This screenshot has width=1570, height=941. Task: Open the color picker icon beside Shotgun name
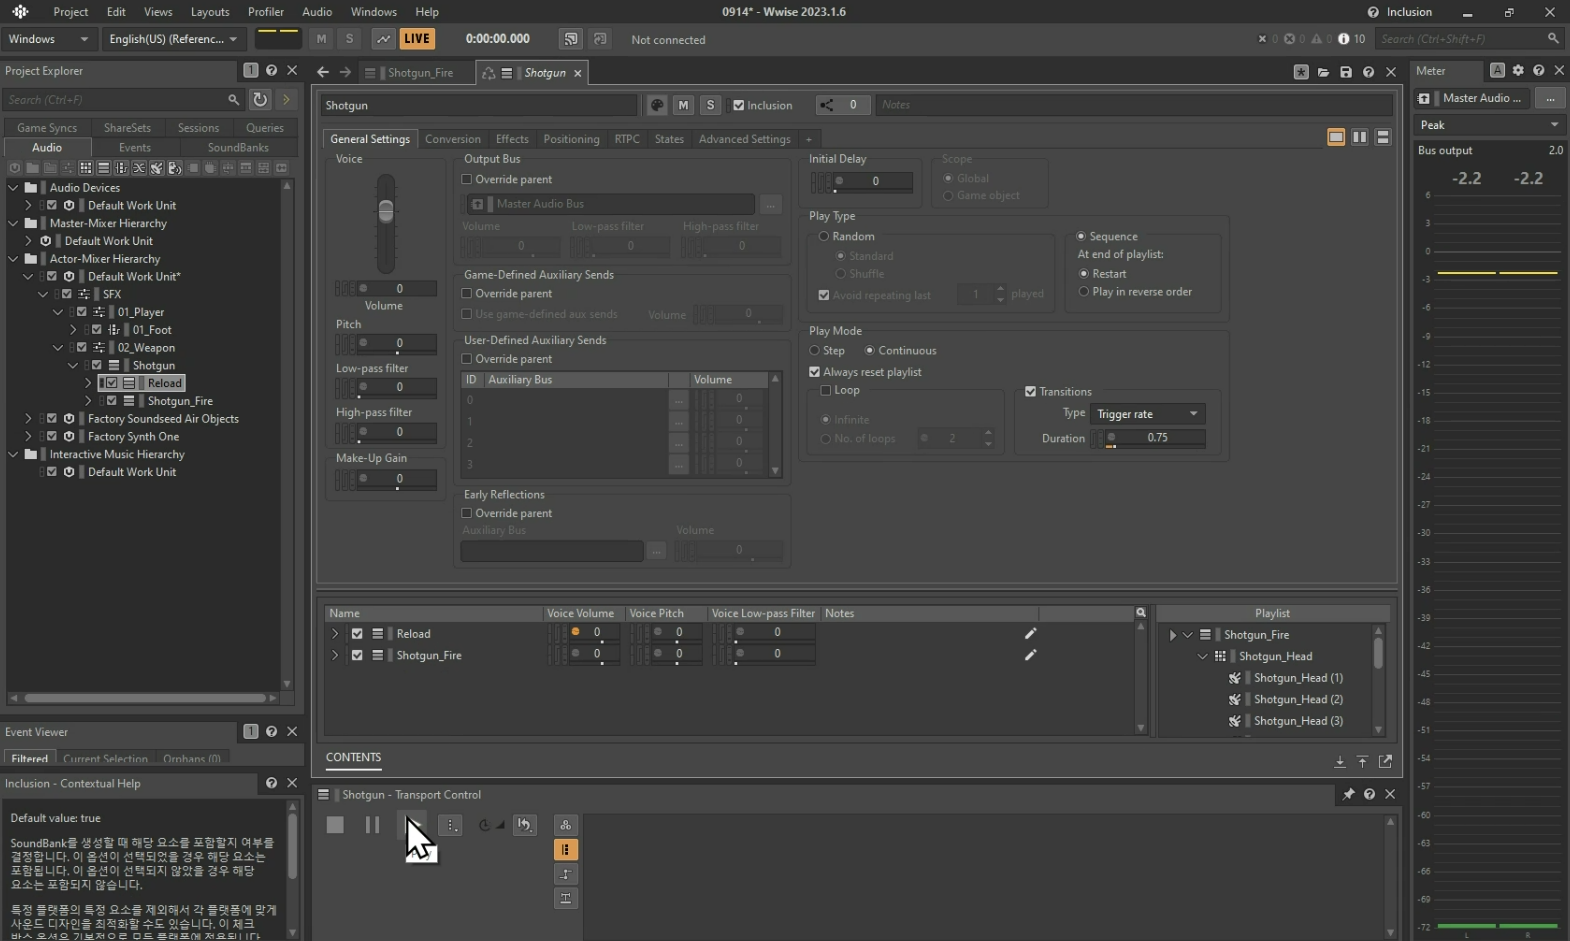657,105
